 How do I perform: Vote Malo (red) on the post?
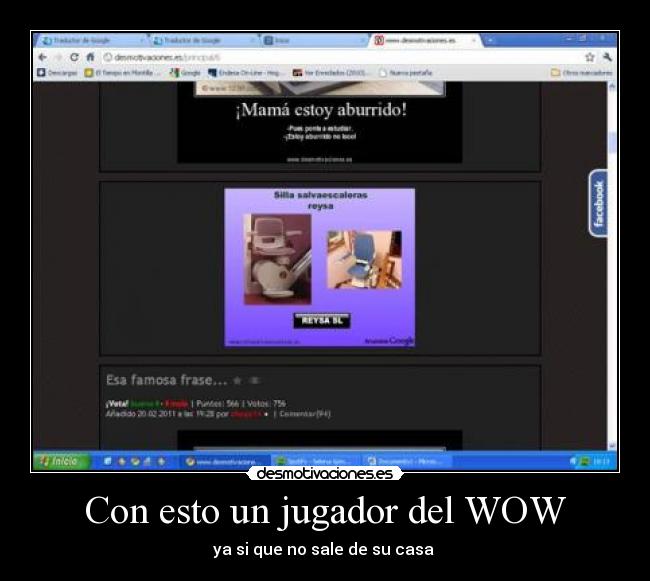[176, 403]
